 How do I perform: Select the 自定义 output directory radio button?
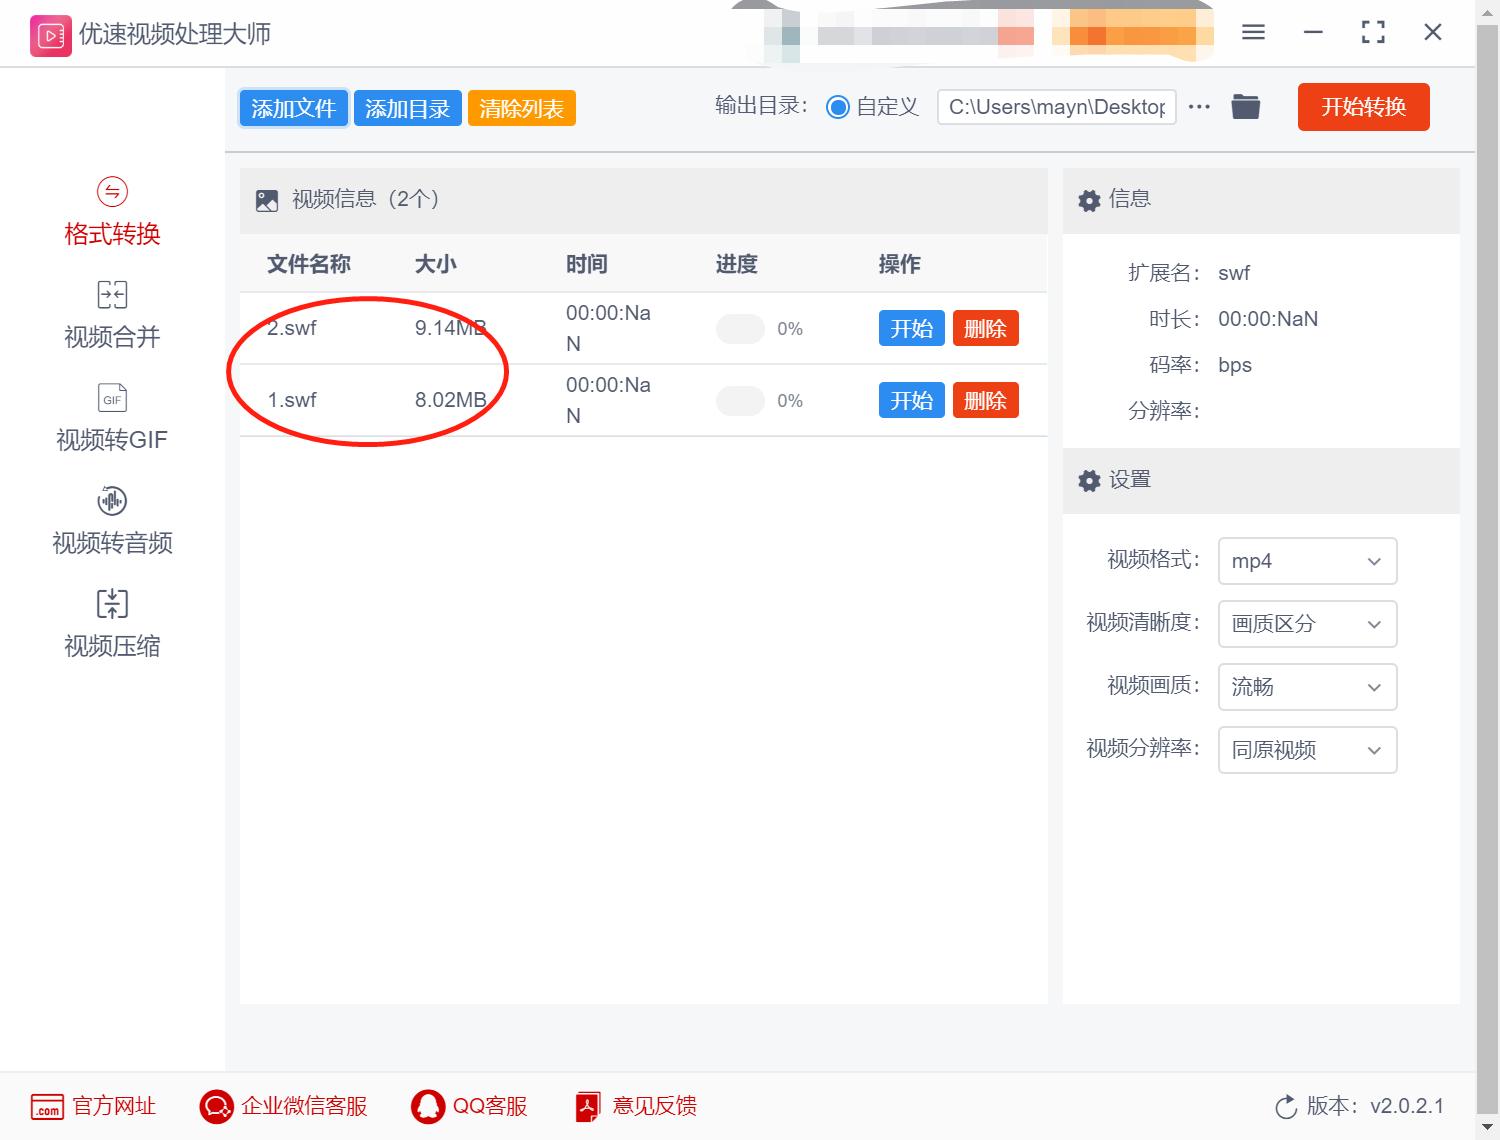(x=838, y=107)
